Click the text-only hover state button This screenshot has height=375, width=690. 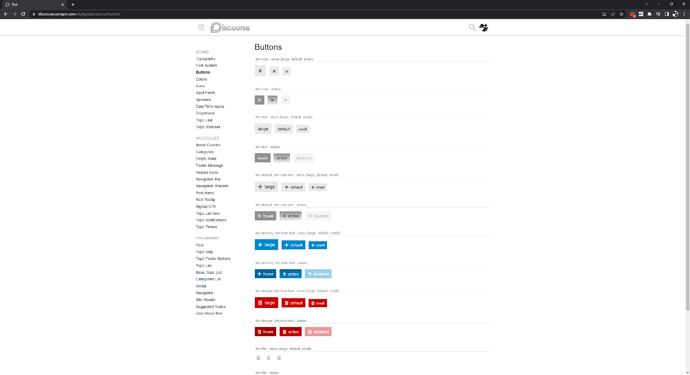click(262, 158)
